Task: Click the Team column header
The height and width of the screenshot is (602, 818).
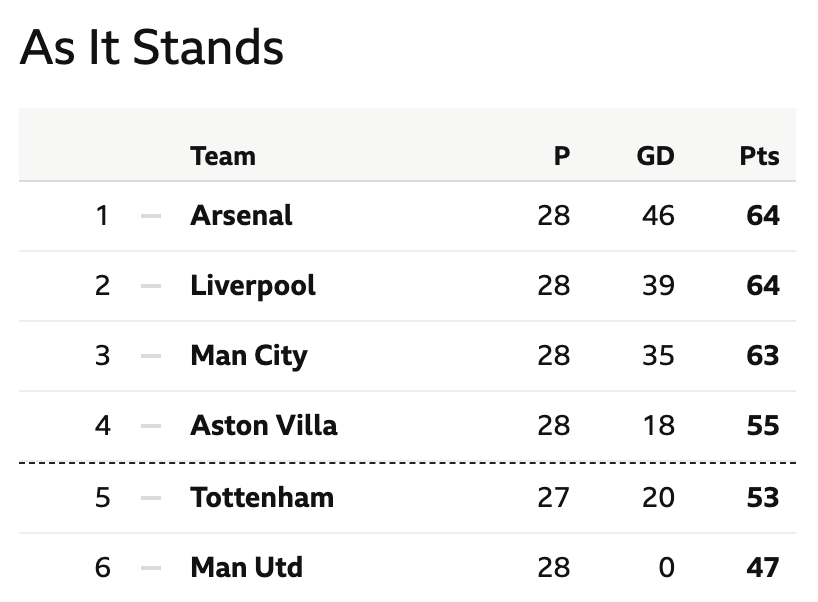Action: (x=223, y=156)
